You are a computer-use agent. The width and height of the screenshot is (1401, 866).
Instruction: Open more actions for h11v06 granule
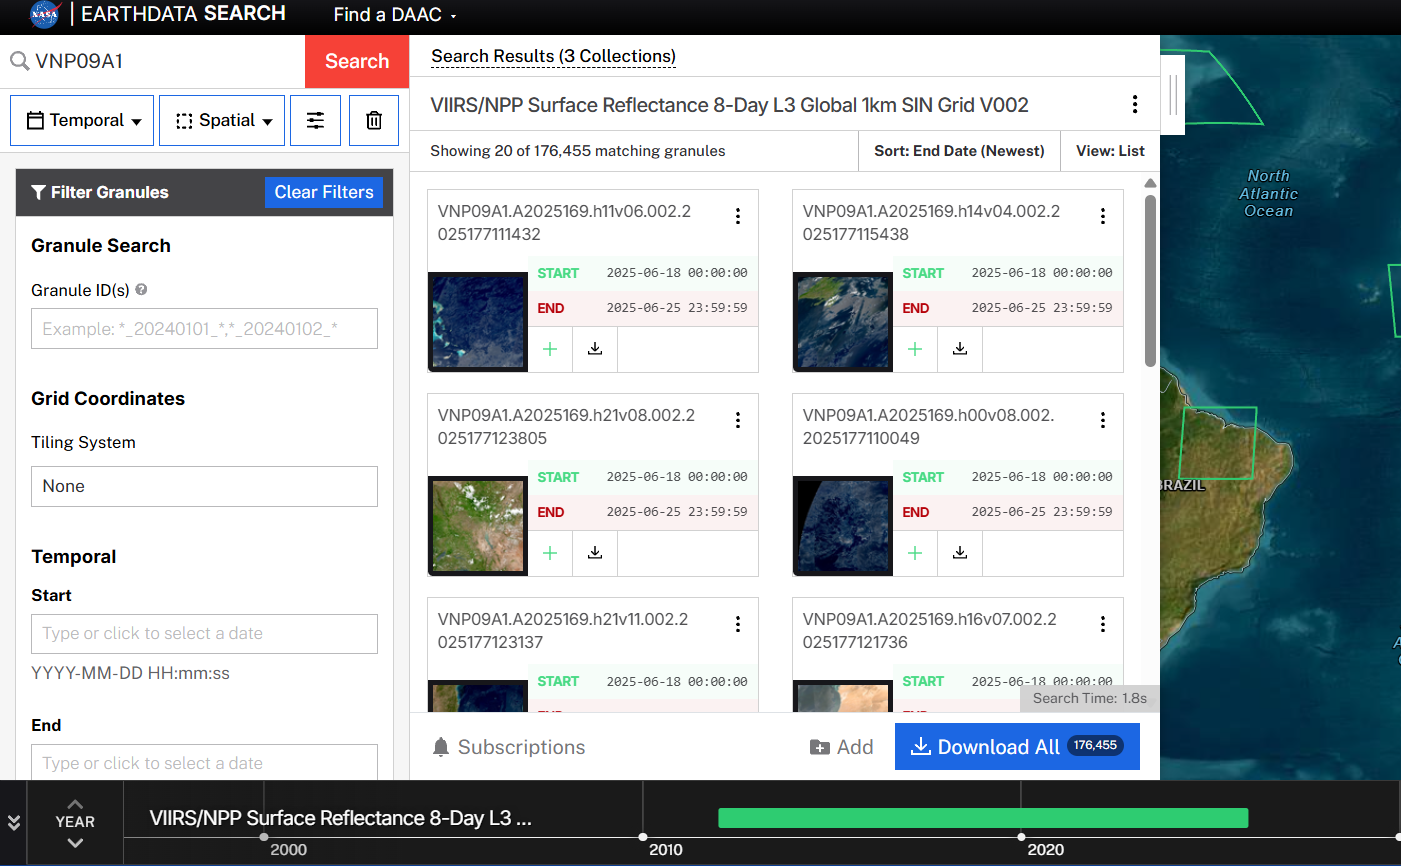(738, 216)
